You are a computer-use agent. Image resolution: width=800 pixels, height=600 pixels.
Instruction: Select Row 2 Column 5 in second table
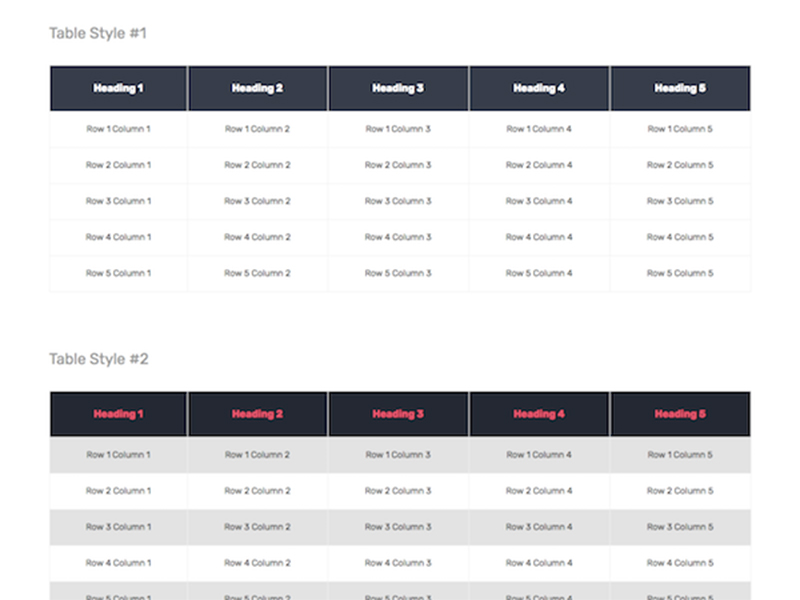pos(680,491)
